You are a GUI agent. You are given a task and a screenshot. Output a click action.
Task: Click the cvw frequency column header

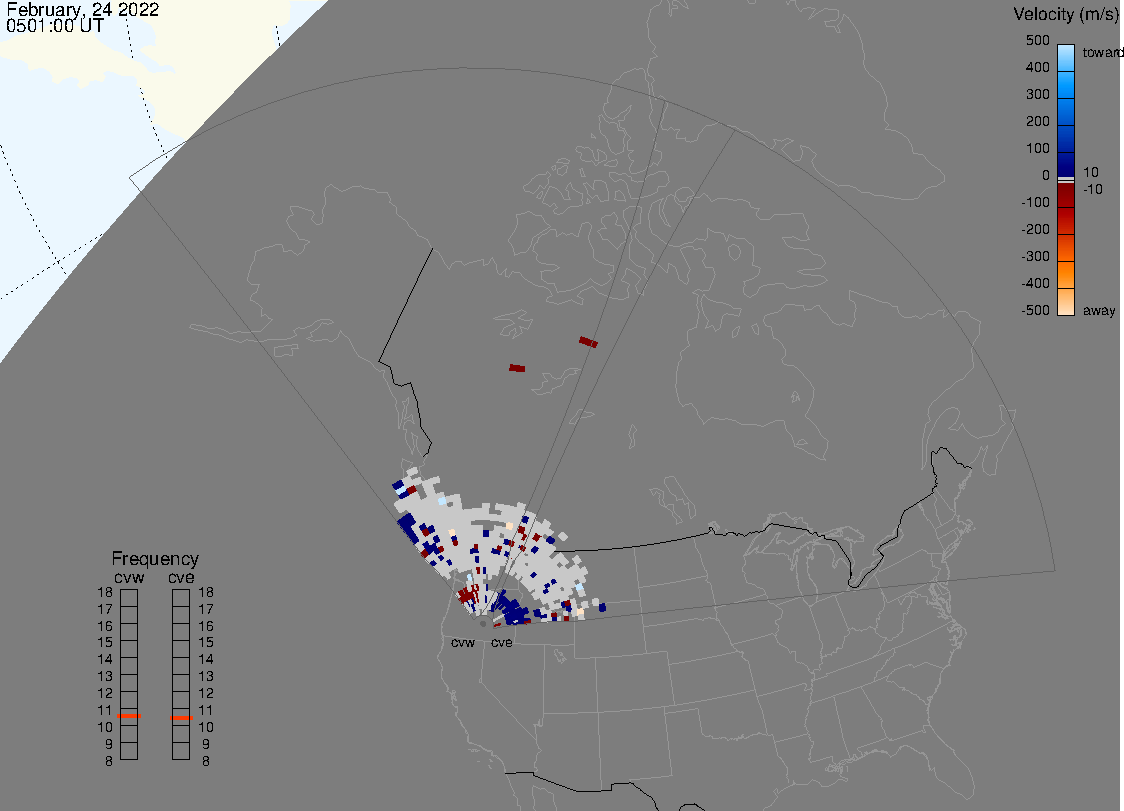click(129, 577)
